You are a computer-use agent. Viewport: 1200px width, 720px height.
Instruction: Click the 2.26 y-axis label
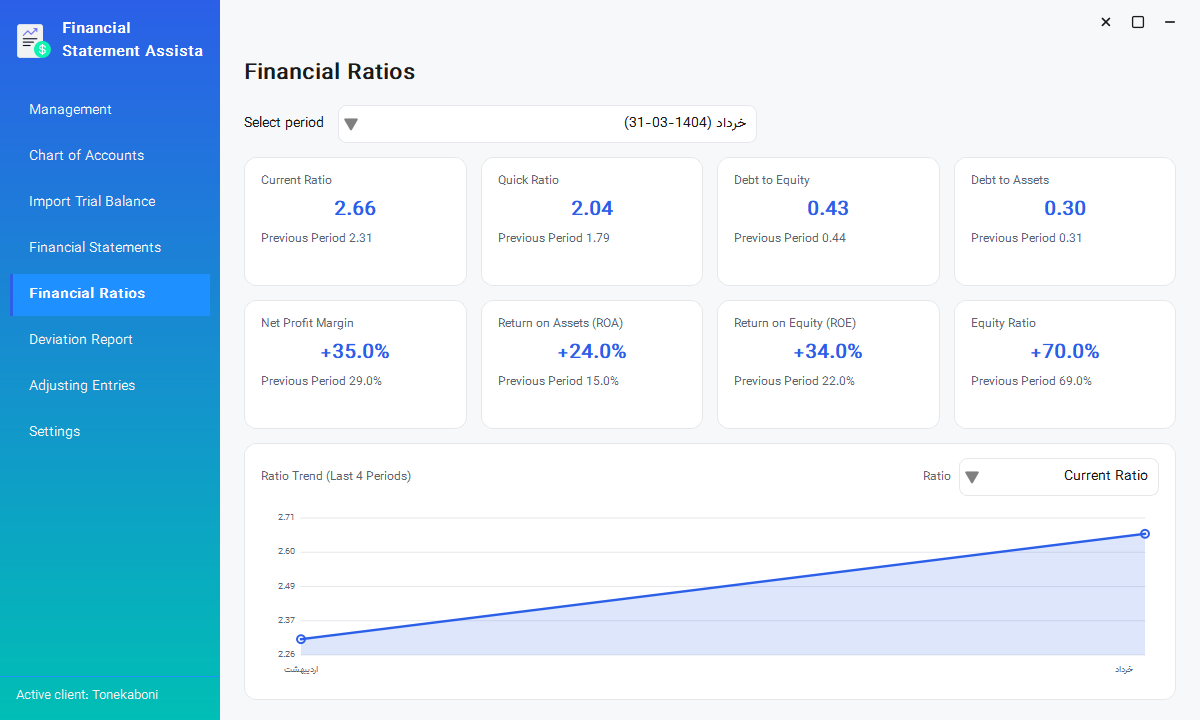[x=286, y=654]
